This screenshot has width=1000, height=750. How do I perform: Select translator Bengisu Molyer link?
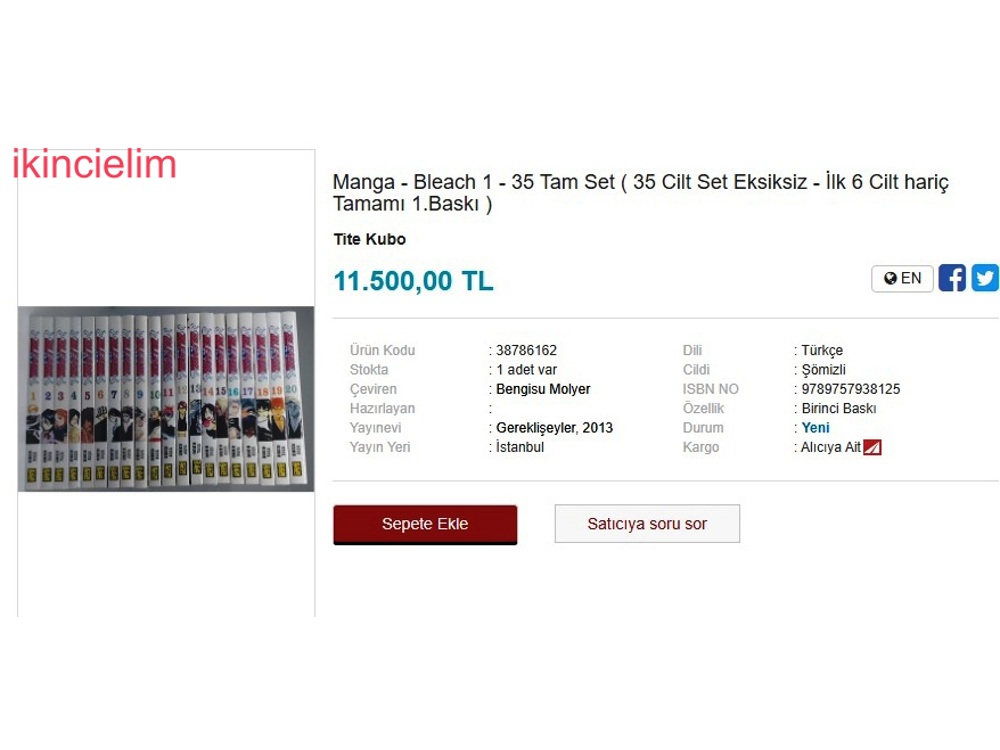point(543,389)
